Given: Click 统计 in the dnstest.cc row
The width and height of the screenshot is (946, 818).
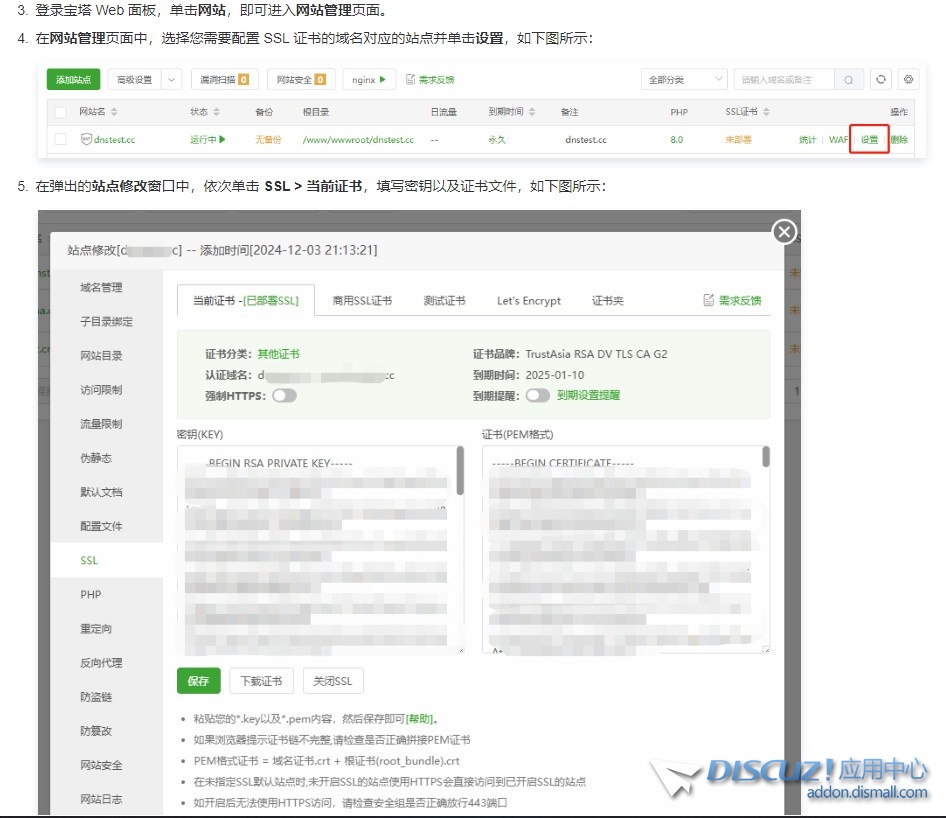Looking at the screenshot, I should (x=807, y=139).
